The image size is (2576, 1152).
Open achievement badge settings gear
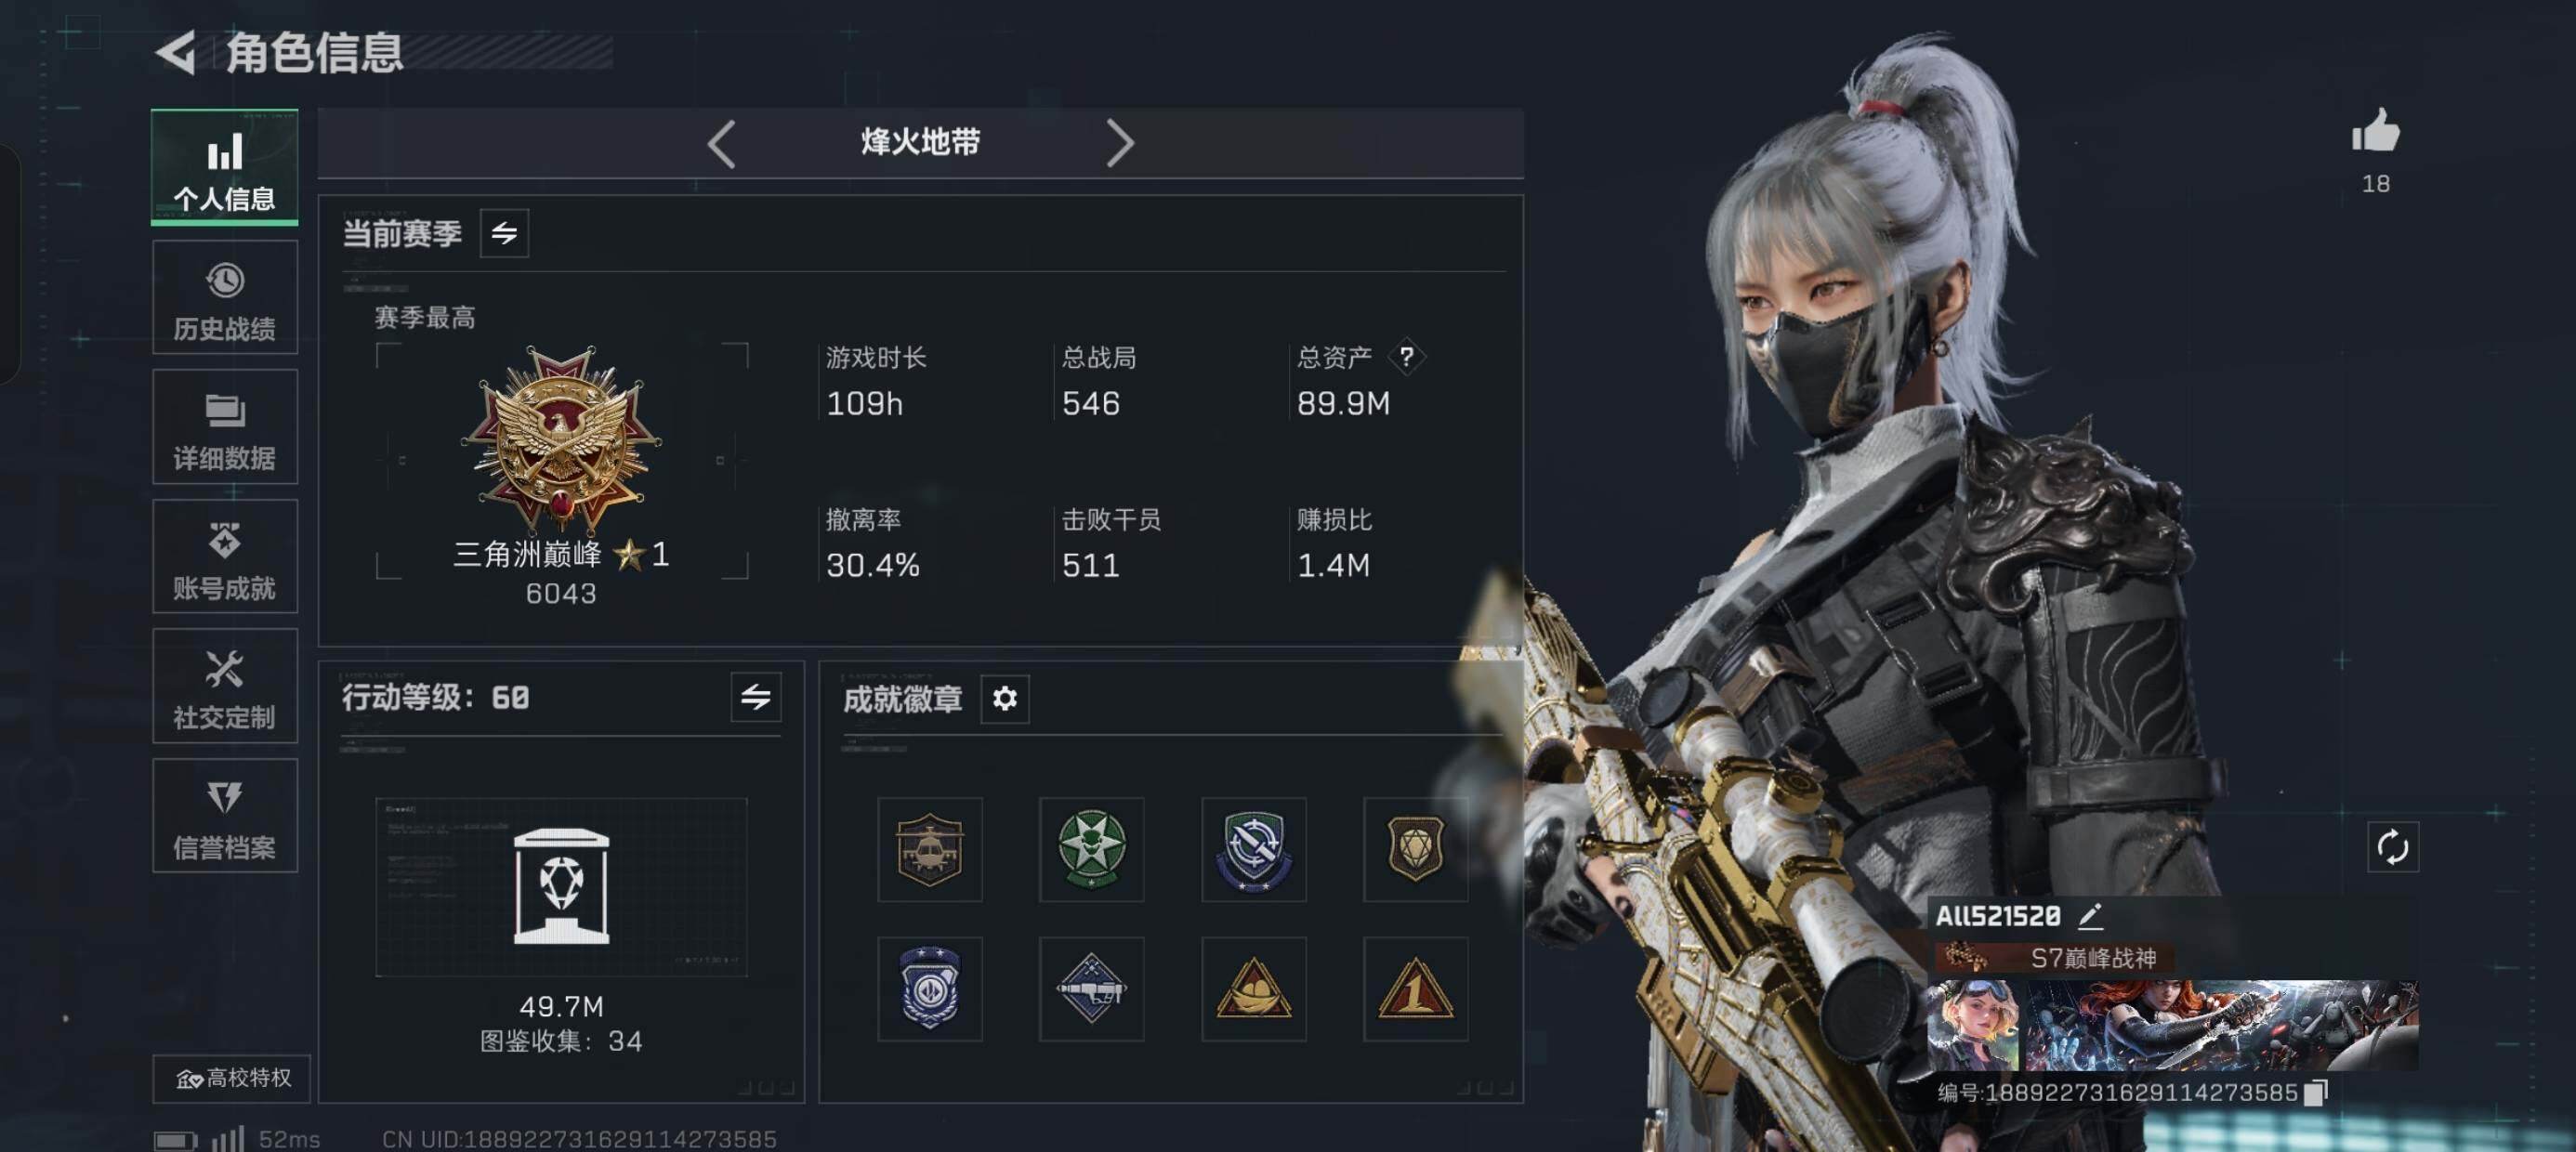click(1004, 698)
